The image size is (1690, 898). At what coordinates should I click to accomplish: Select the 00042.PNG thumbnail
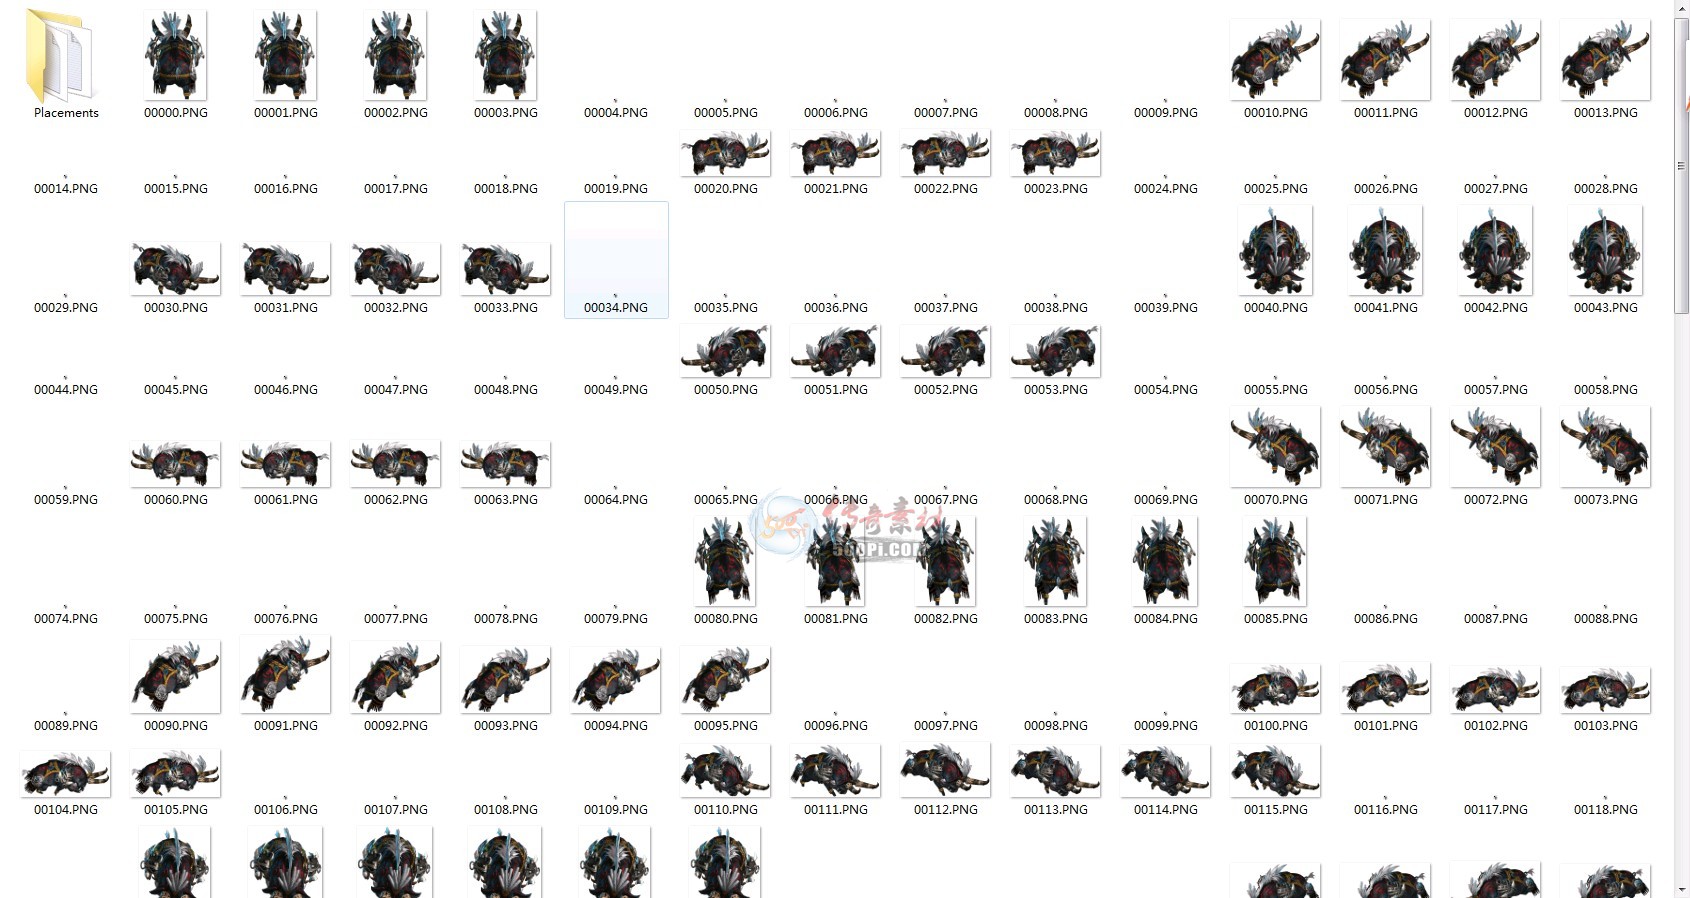click(x=1496, y=250)
